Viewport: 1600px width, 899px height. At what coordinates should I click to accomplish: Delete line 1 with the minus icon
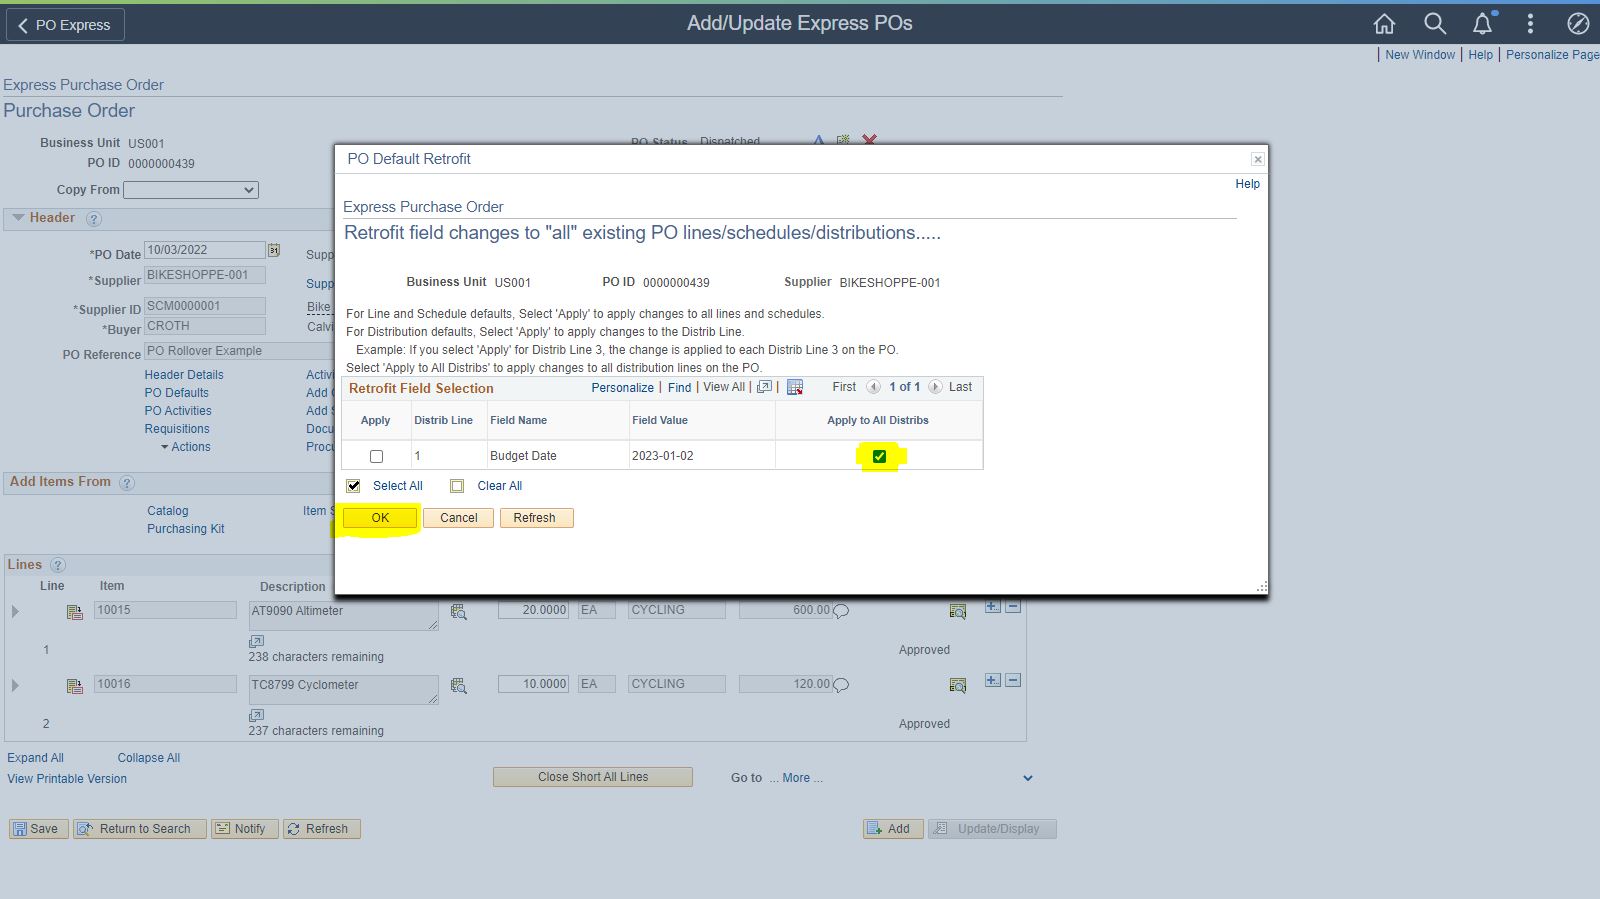(1013, 606)
